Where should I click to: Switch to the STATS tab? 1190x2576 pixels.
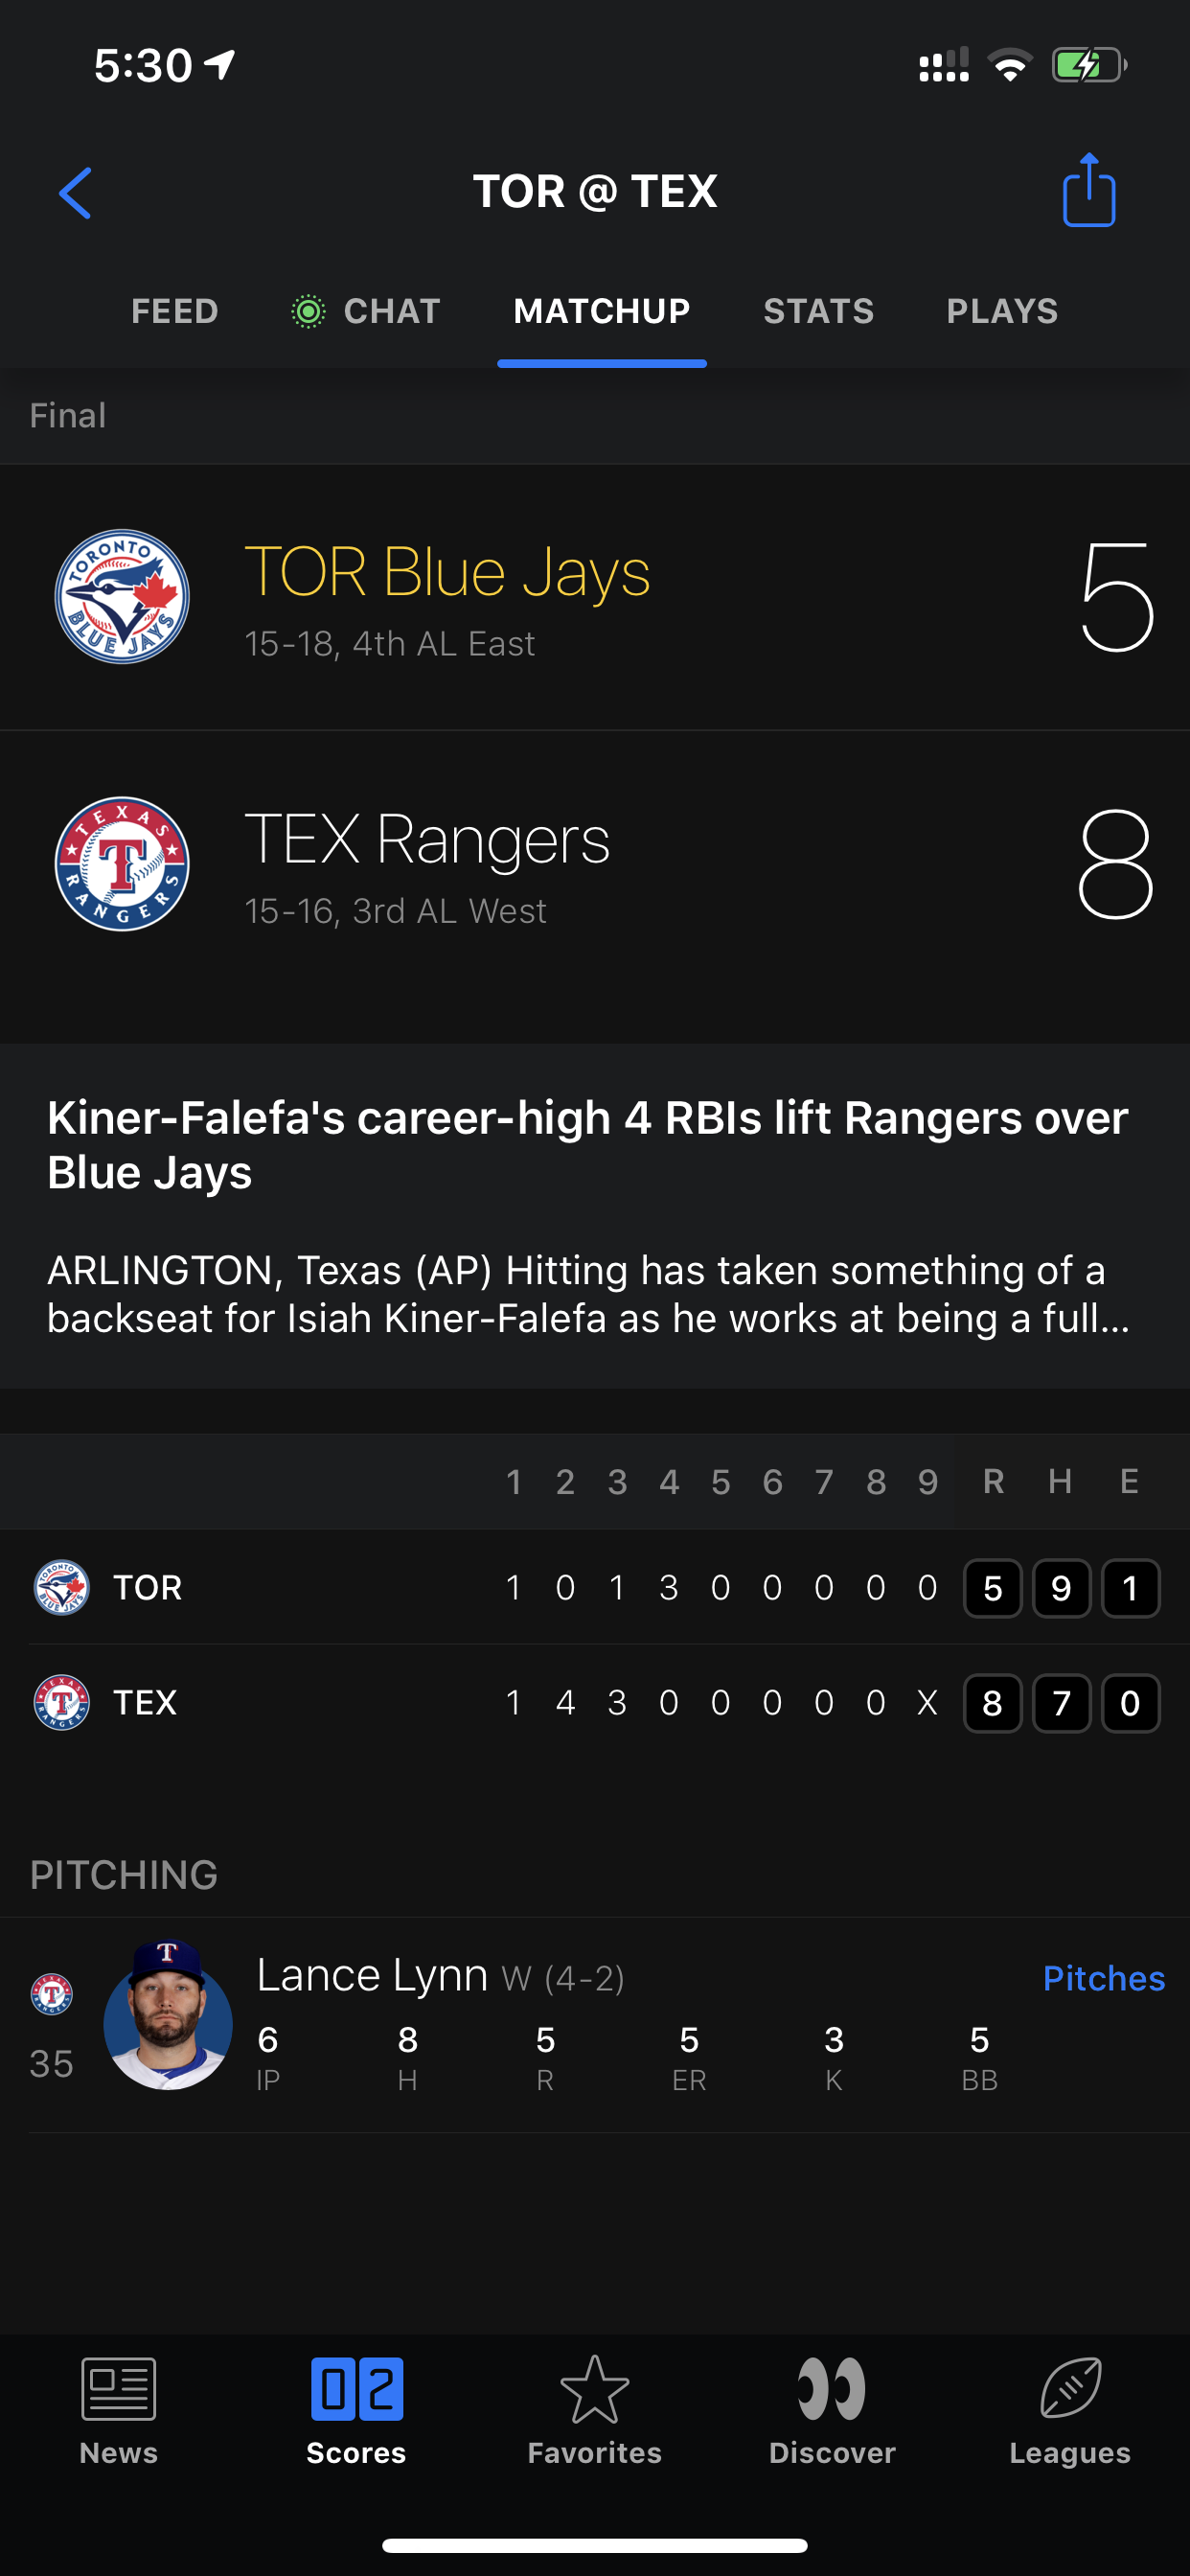tap(818, 312)
